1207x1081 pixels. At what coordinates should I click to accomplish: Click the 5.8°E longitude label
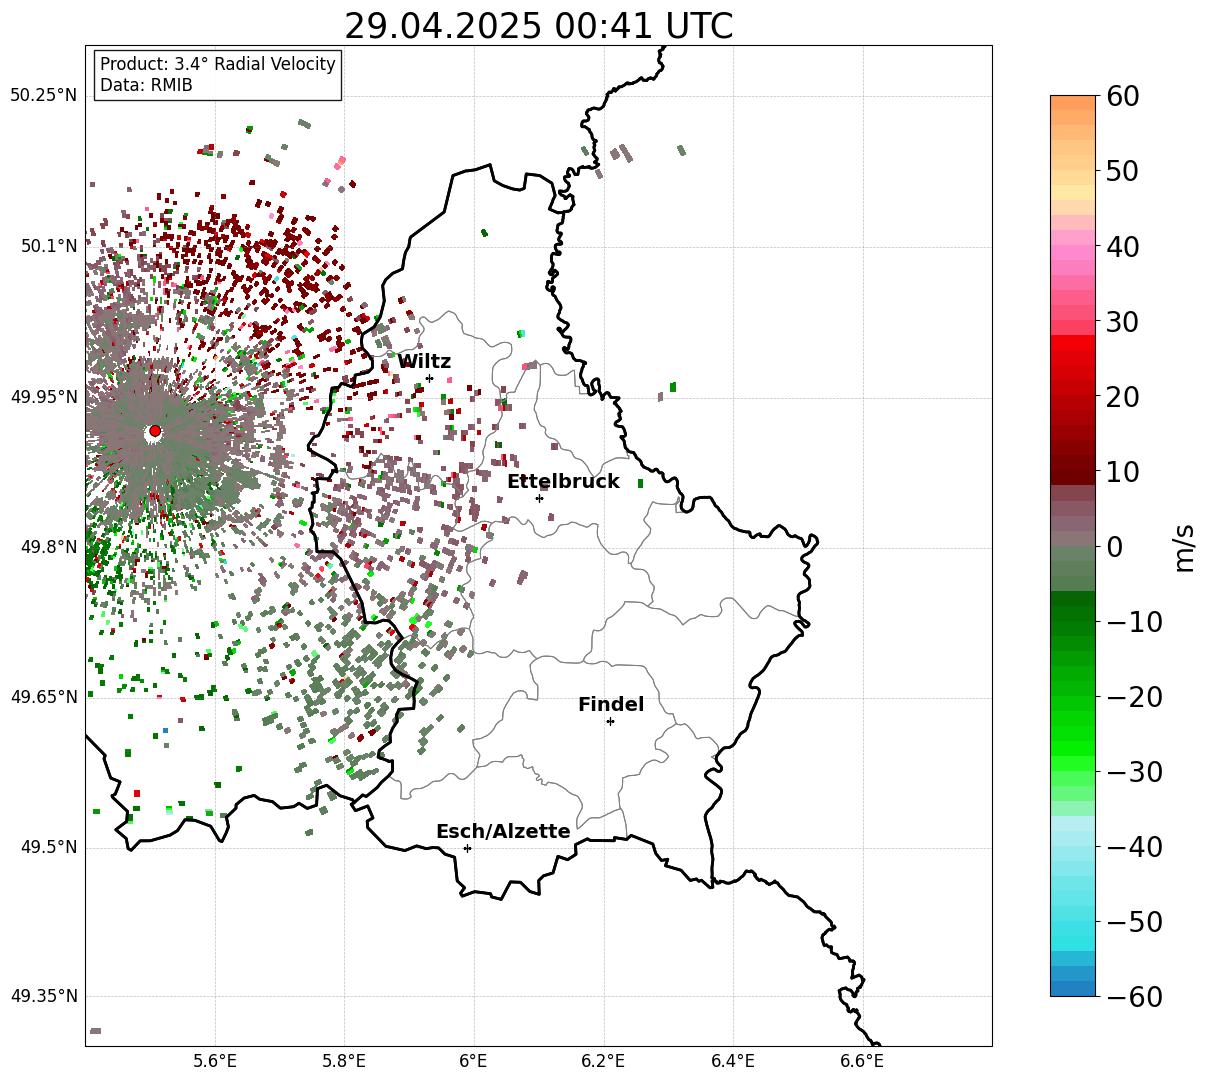pos(345,1062)
